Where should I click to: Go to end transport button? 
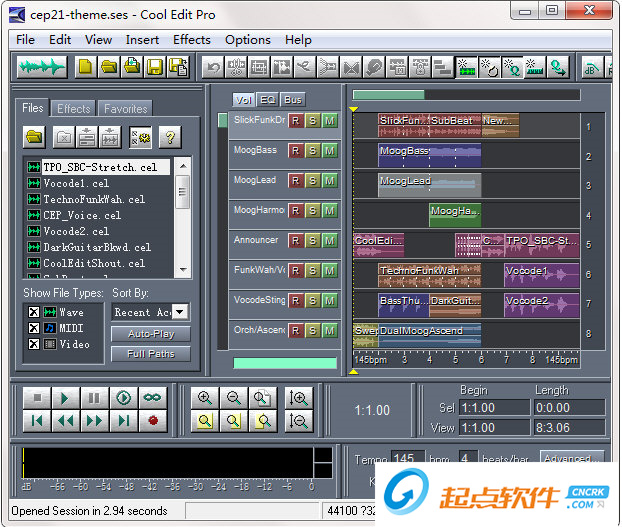123,420
